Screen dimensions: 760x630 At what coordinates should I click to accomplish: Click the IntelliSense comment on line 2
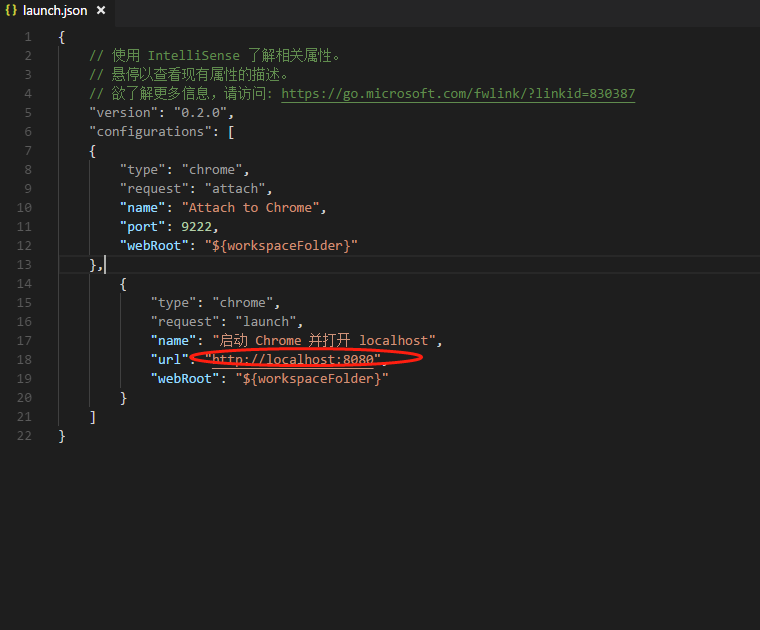coord(214,56)
